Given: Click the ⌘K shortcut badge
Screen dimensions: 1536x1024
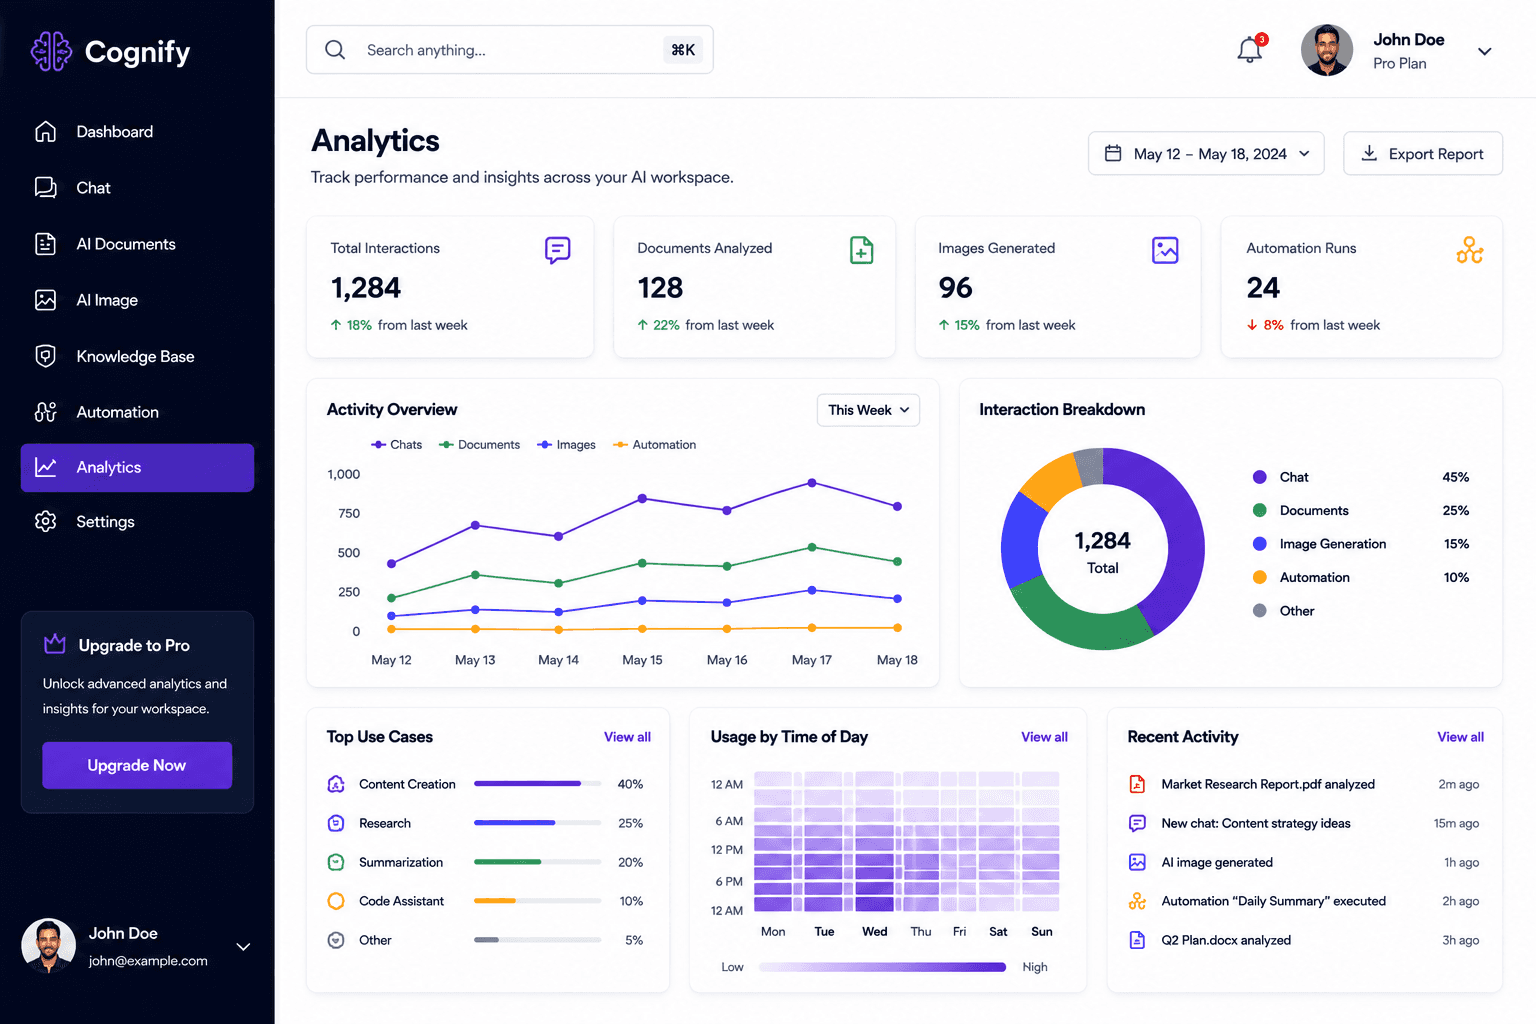Looking at the screenshot, I should [683, 50].
